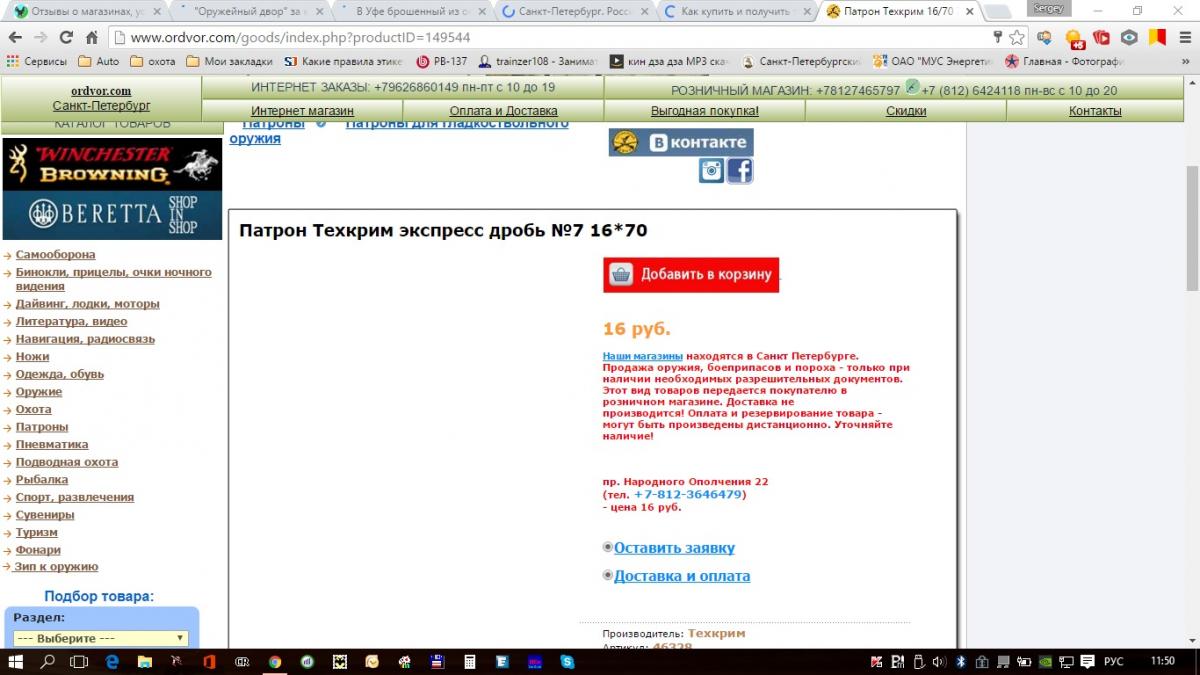
Task: Bookmark this page with the star icon
Action: (1017, 37)
